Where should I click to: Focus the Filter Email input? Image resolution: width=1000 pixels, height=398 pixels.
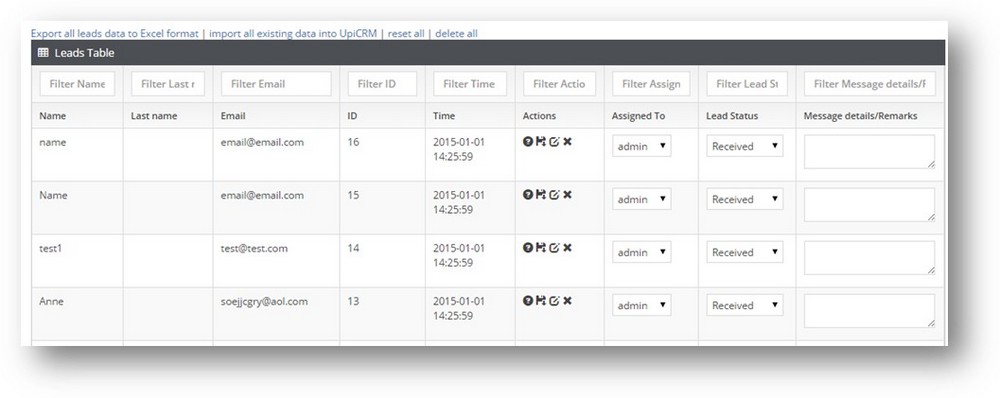pos(276,84)
